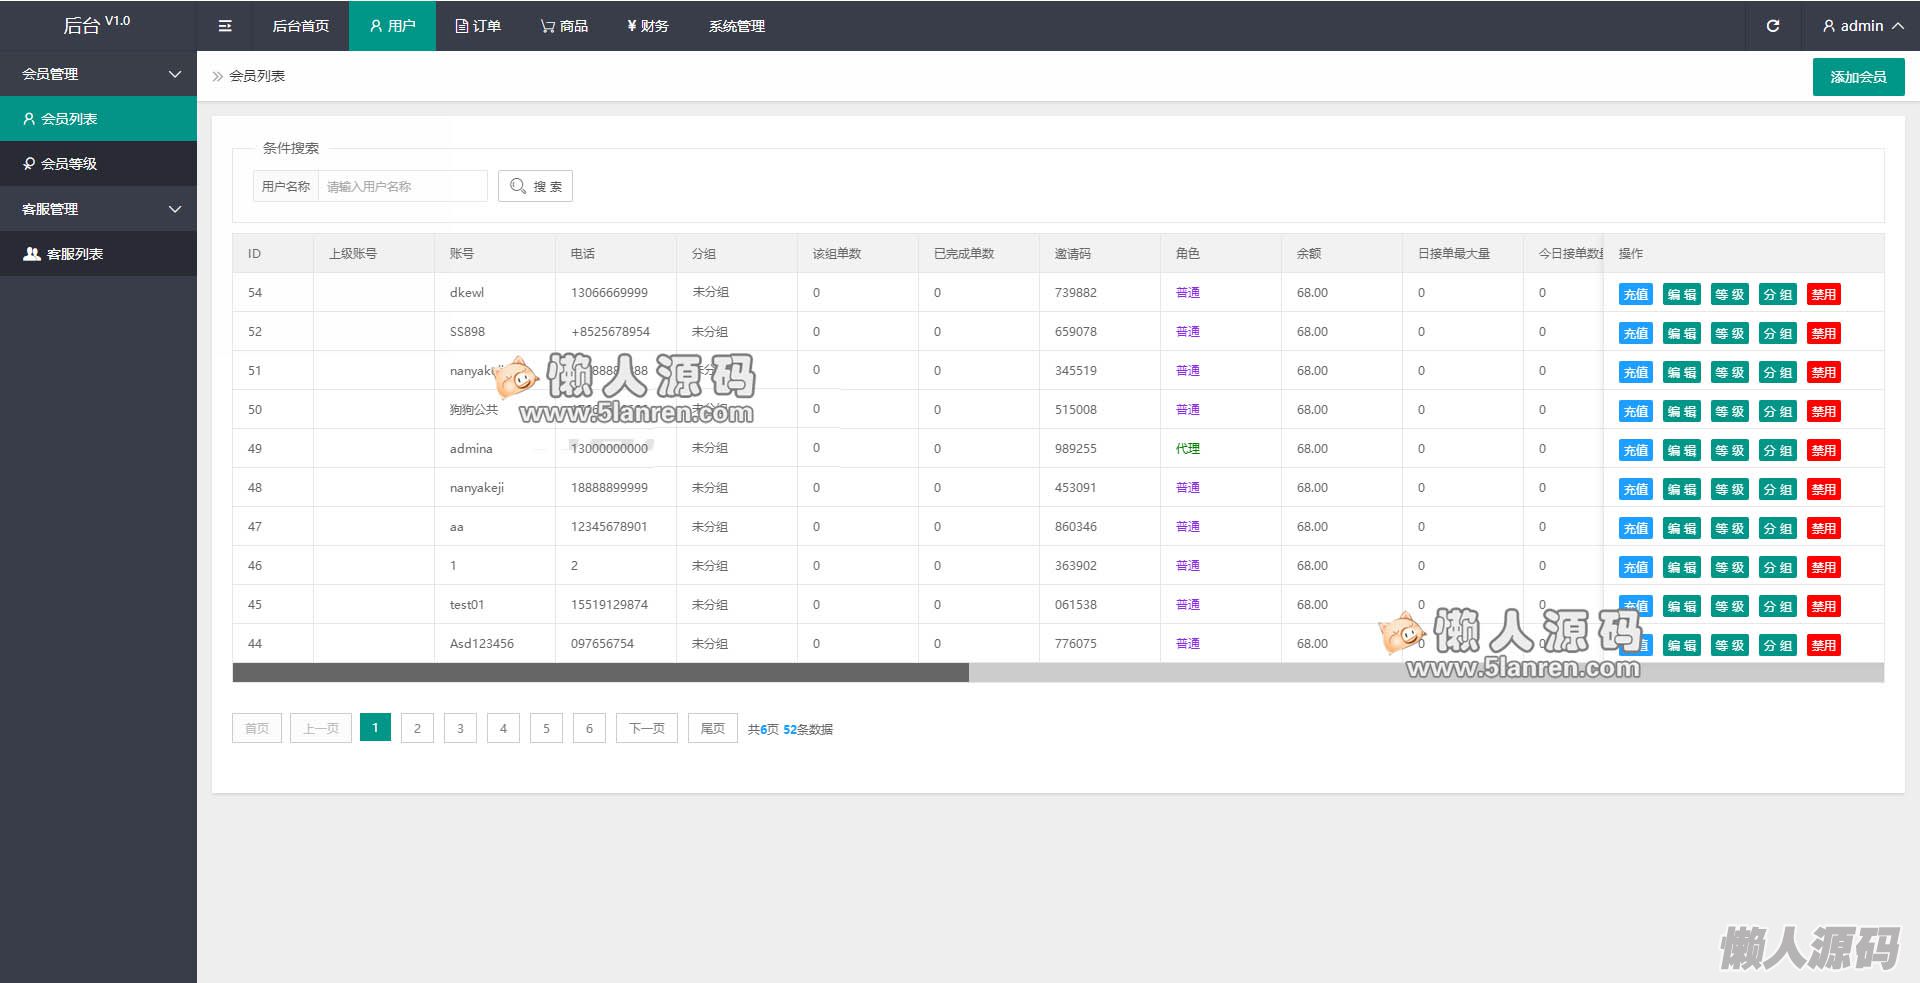Switch to the 财务 menu tab

(647, 26)
